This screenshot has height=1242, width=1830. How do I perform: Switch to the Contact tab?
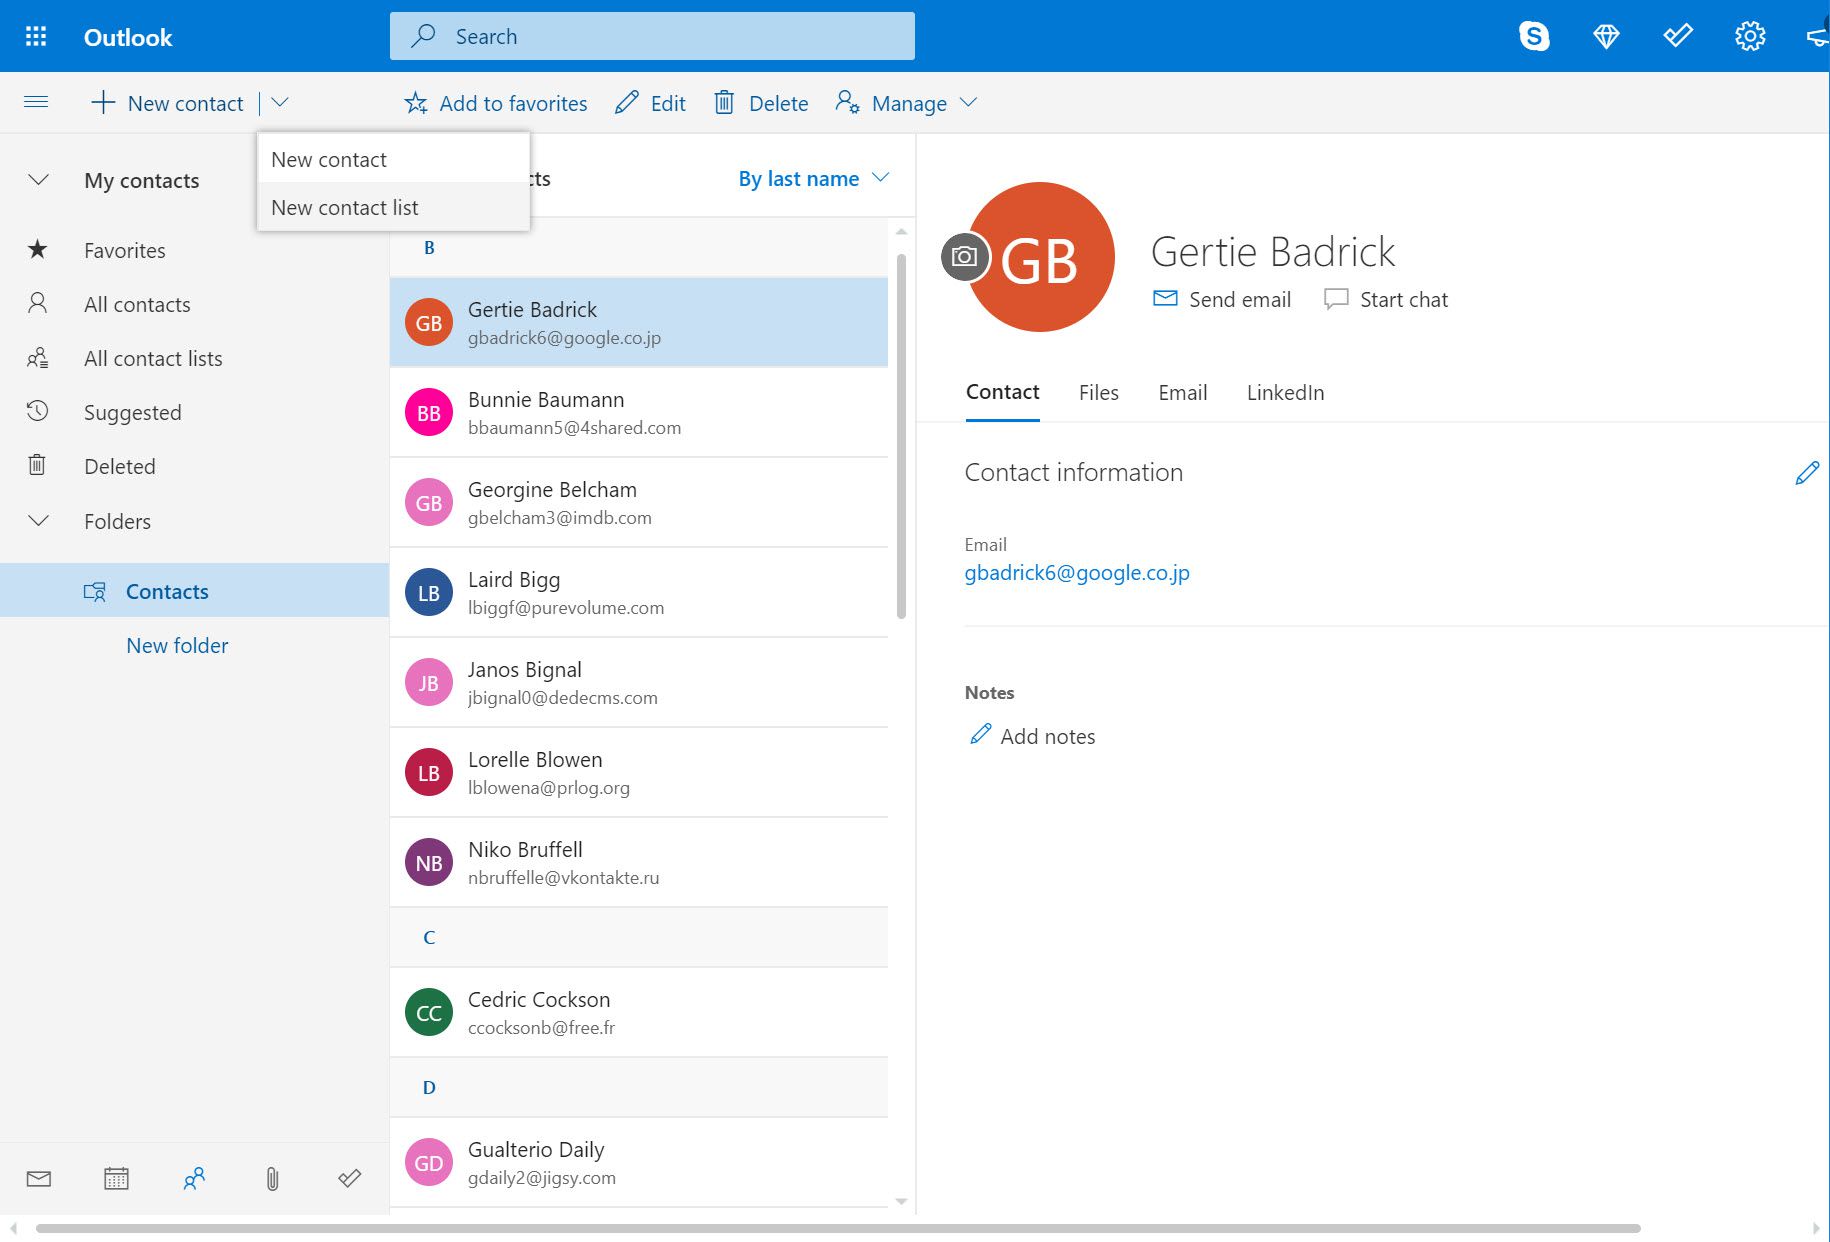(x=1002, y=392)
